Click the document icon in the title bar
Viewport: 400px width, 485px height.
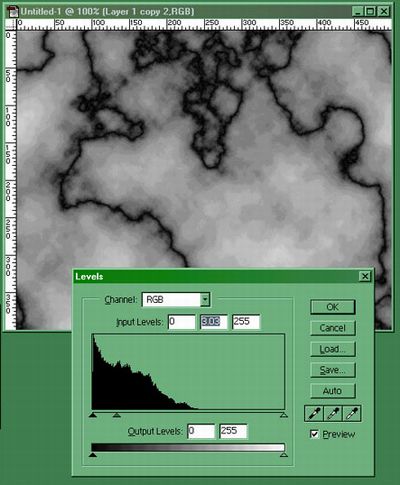[13, 12]
